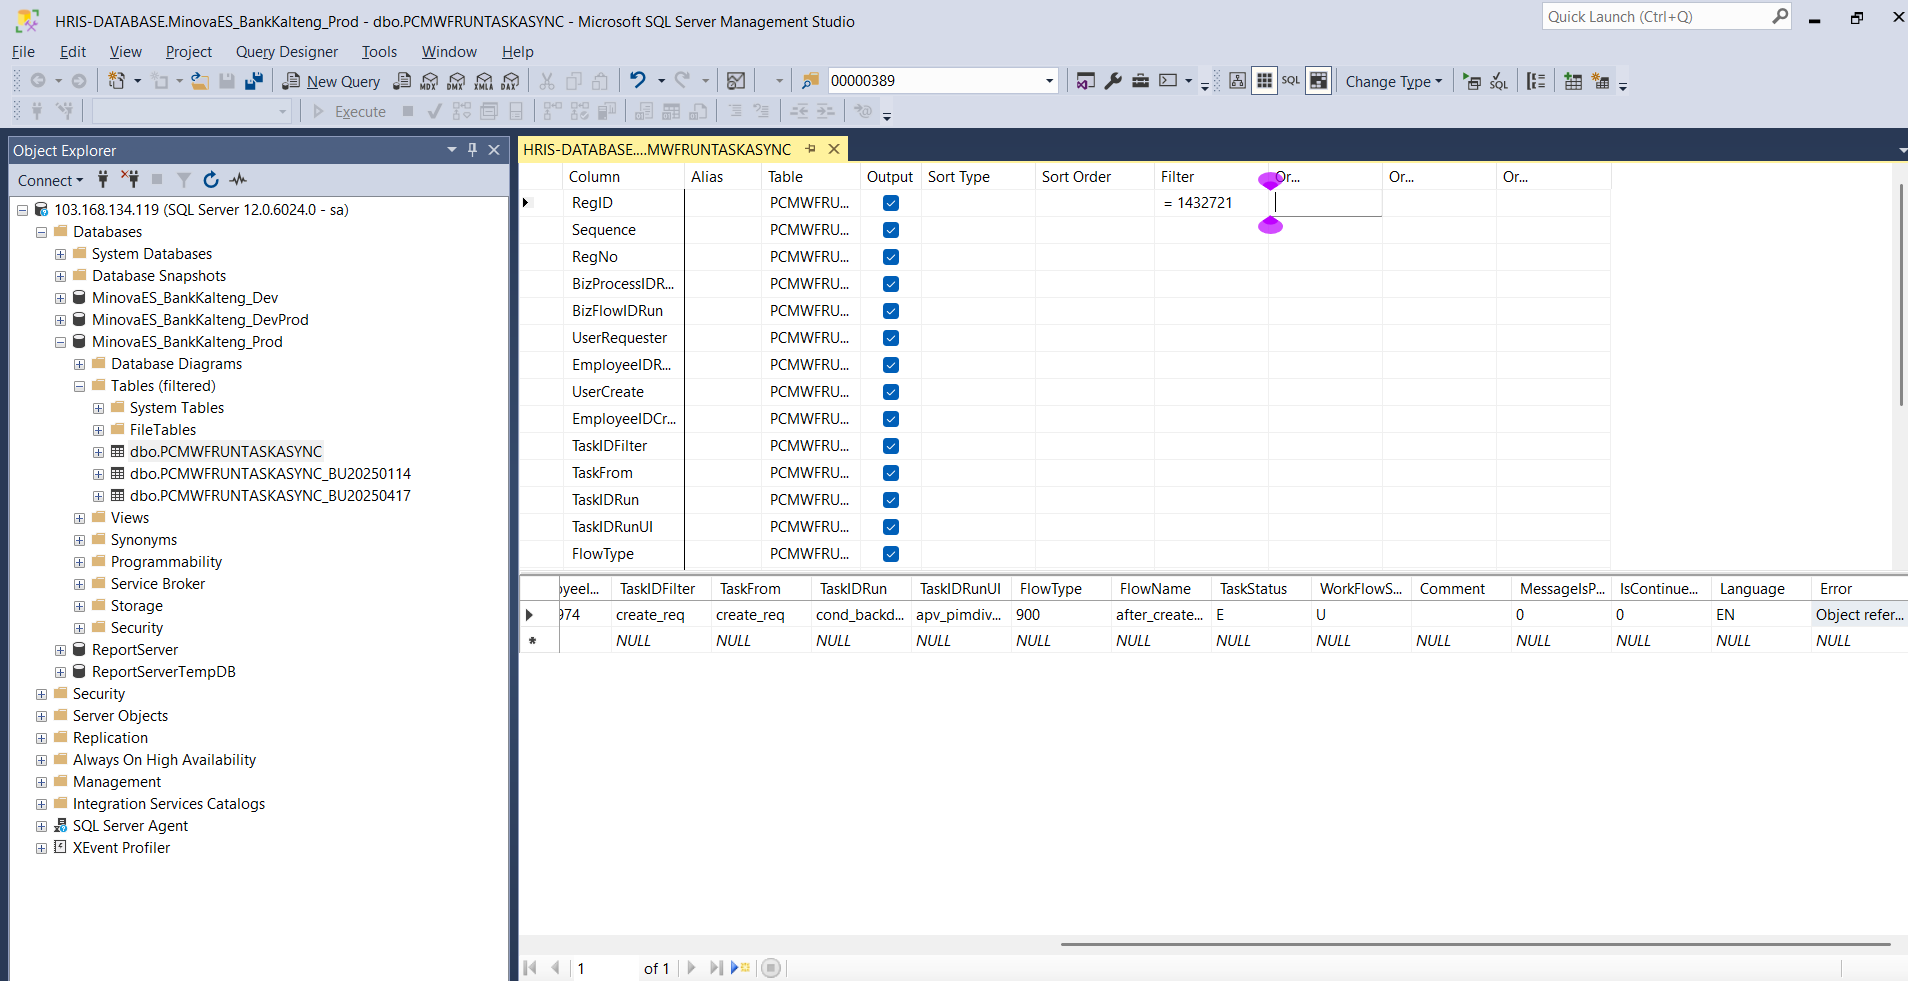The width and height of the screenshot is (1908, 981).
Task: Uncheck the Output box for UserCreate
Action: point(891,392)
